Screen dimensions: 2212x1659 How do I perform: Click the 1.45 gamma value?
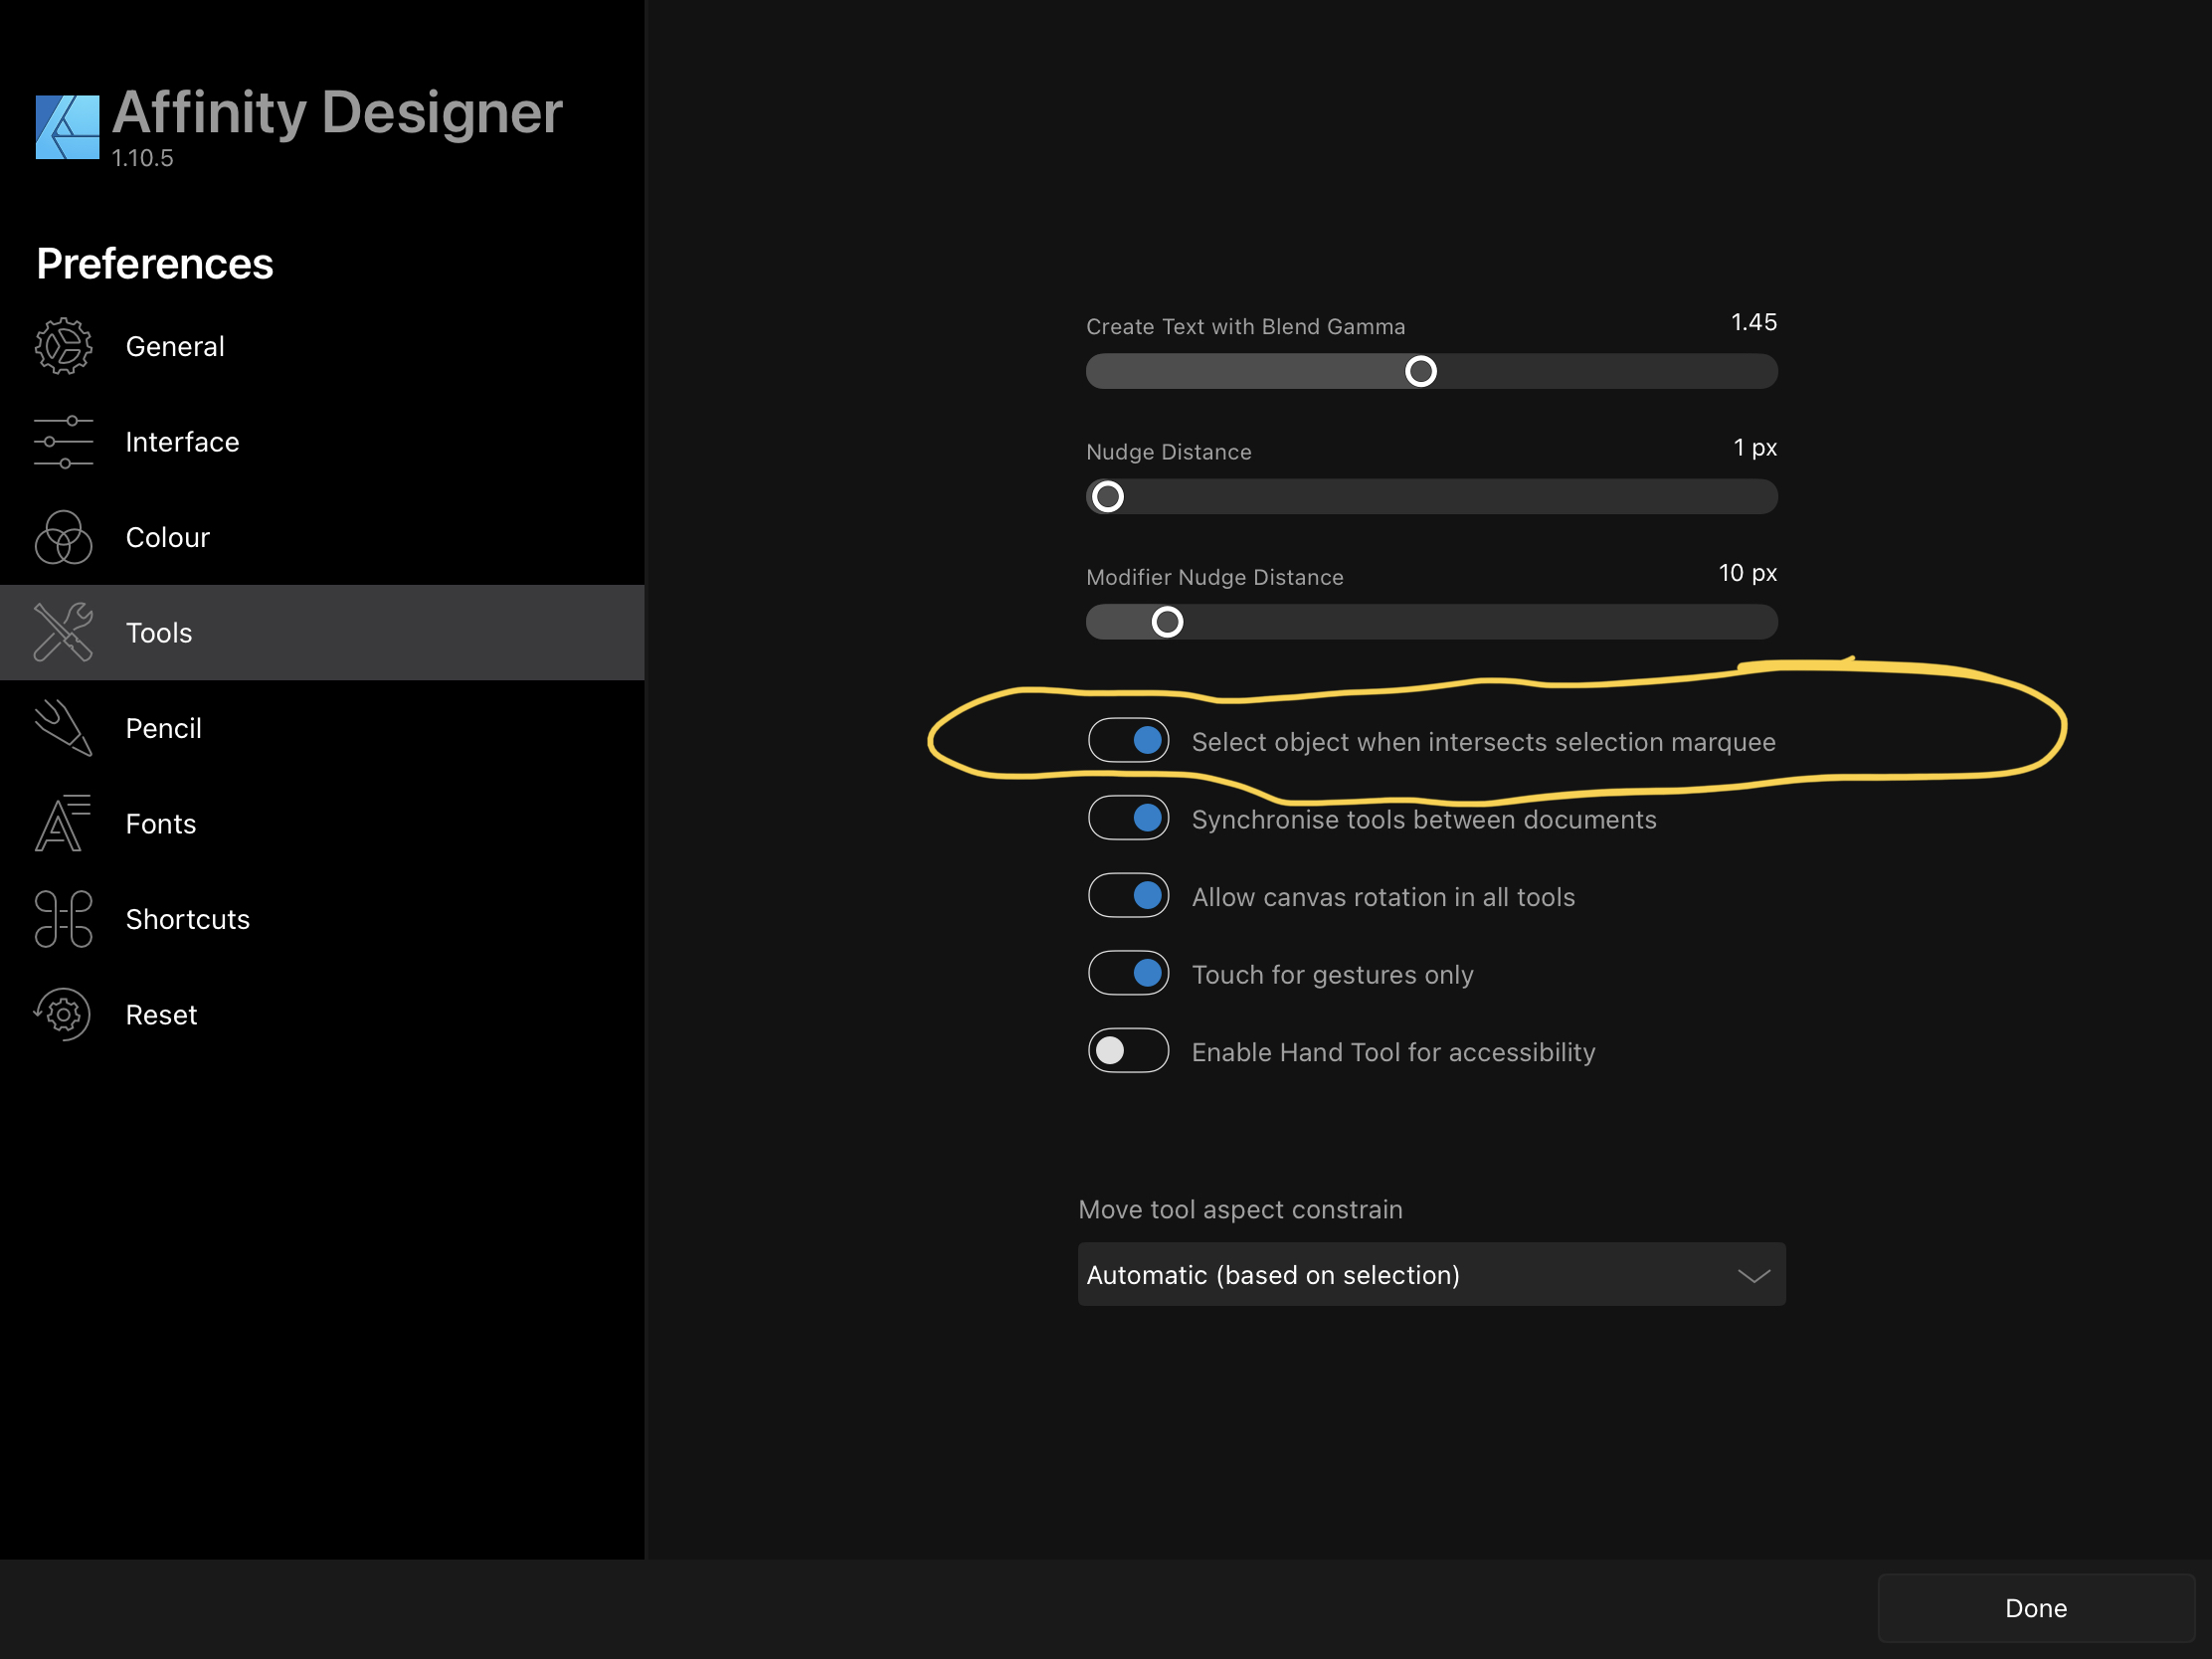click(1753, 322)
